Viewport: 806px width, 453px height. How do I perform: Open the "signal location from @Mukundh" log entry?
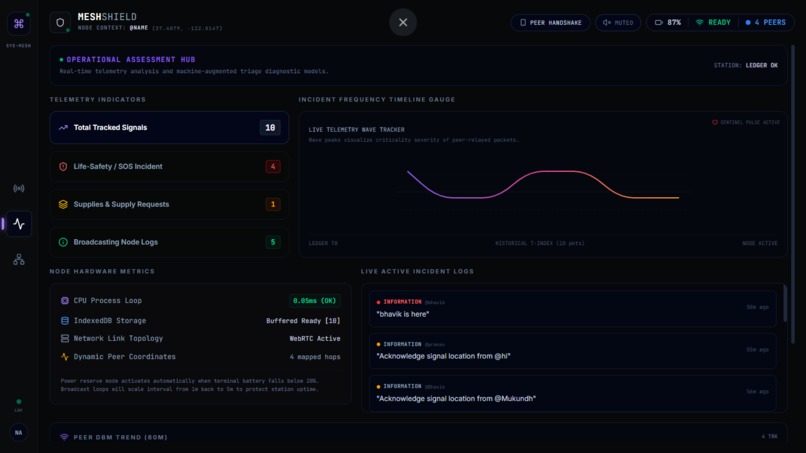point(573,393)
